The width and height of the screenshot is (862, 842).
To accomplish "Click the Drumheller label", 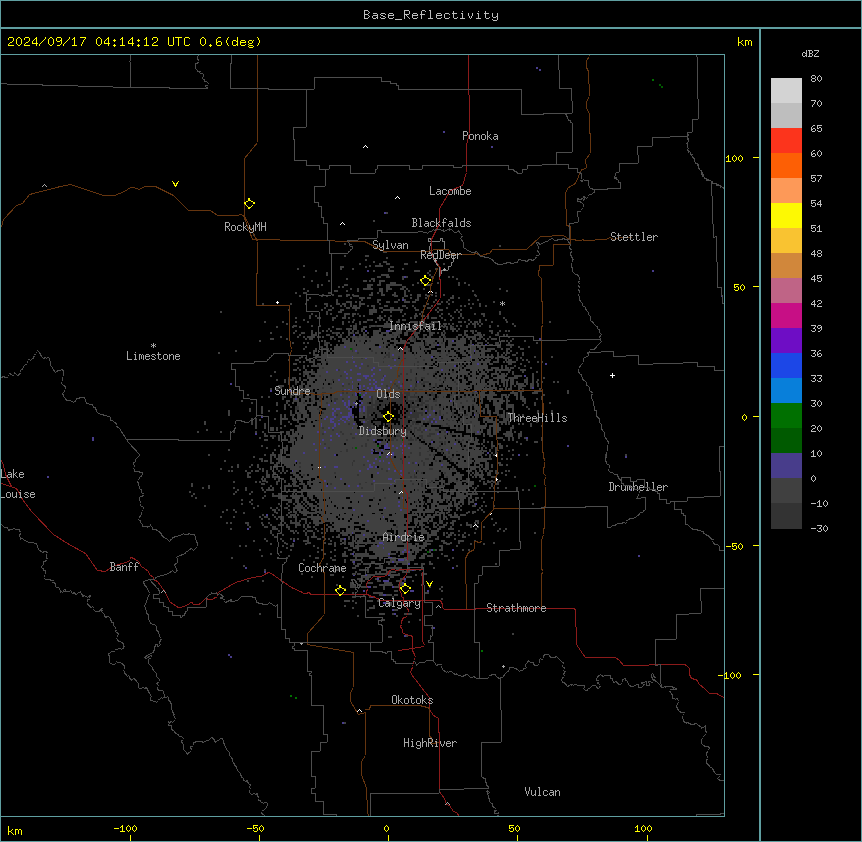I will coord(638,487).
